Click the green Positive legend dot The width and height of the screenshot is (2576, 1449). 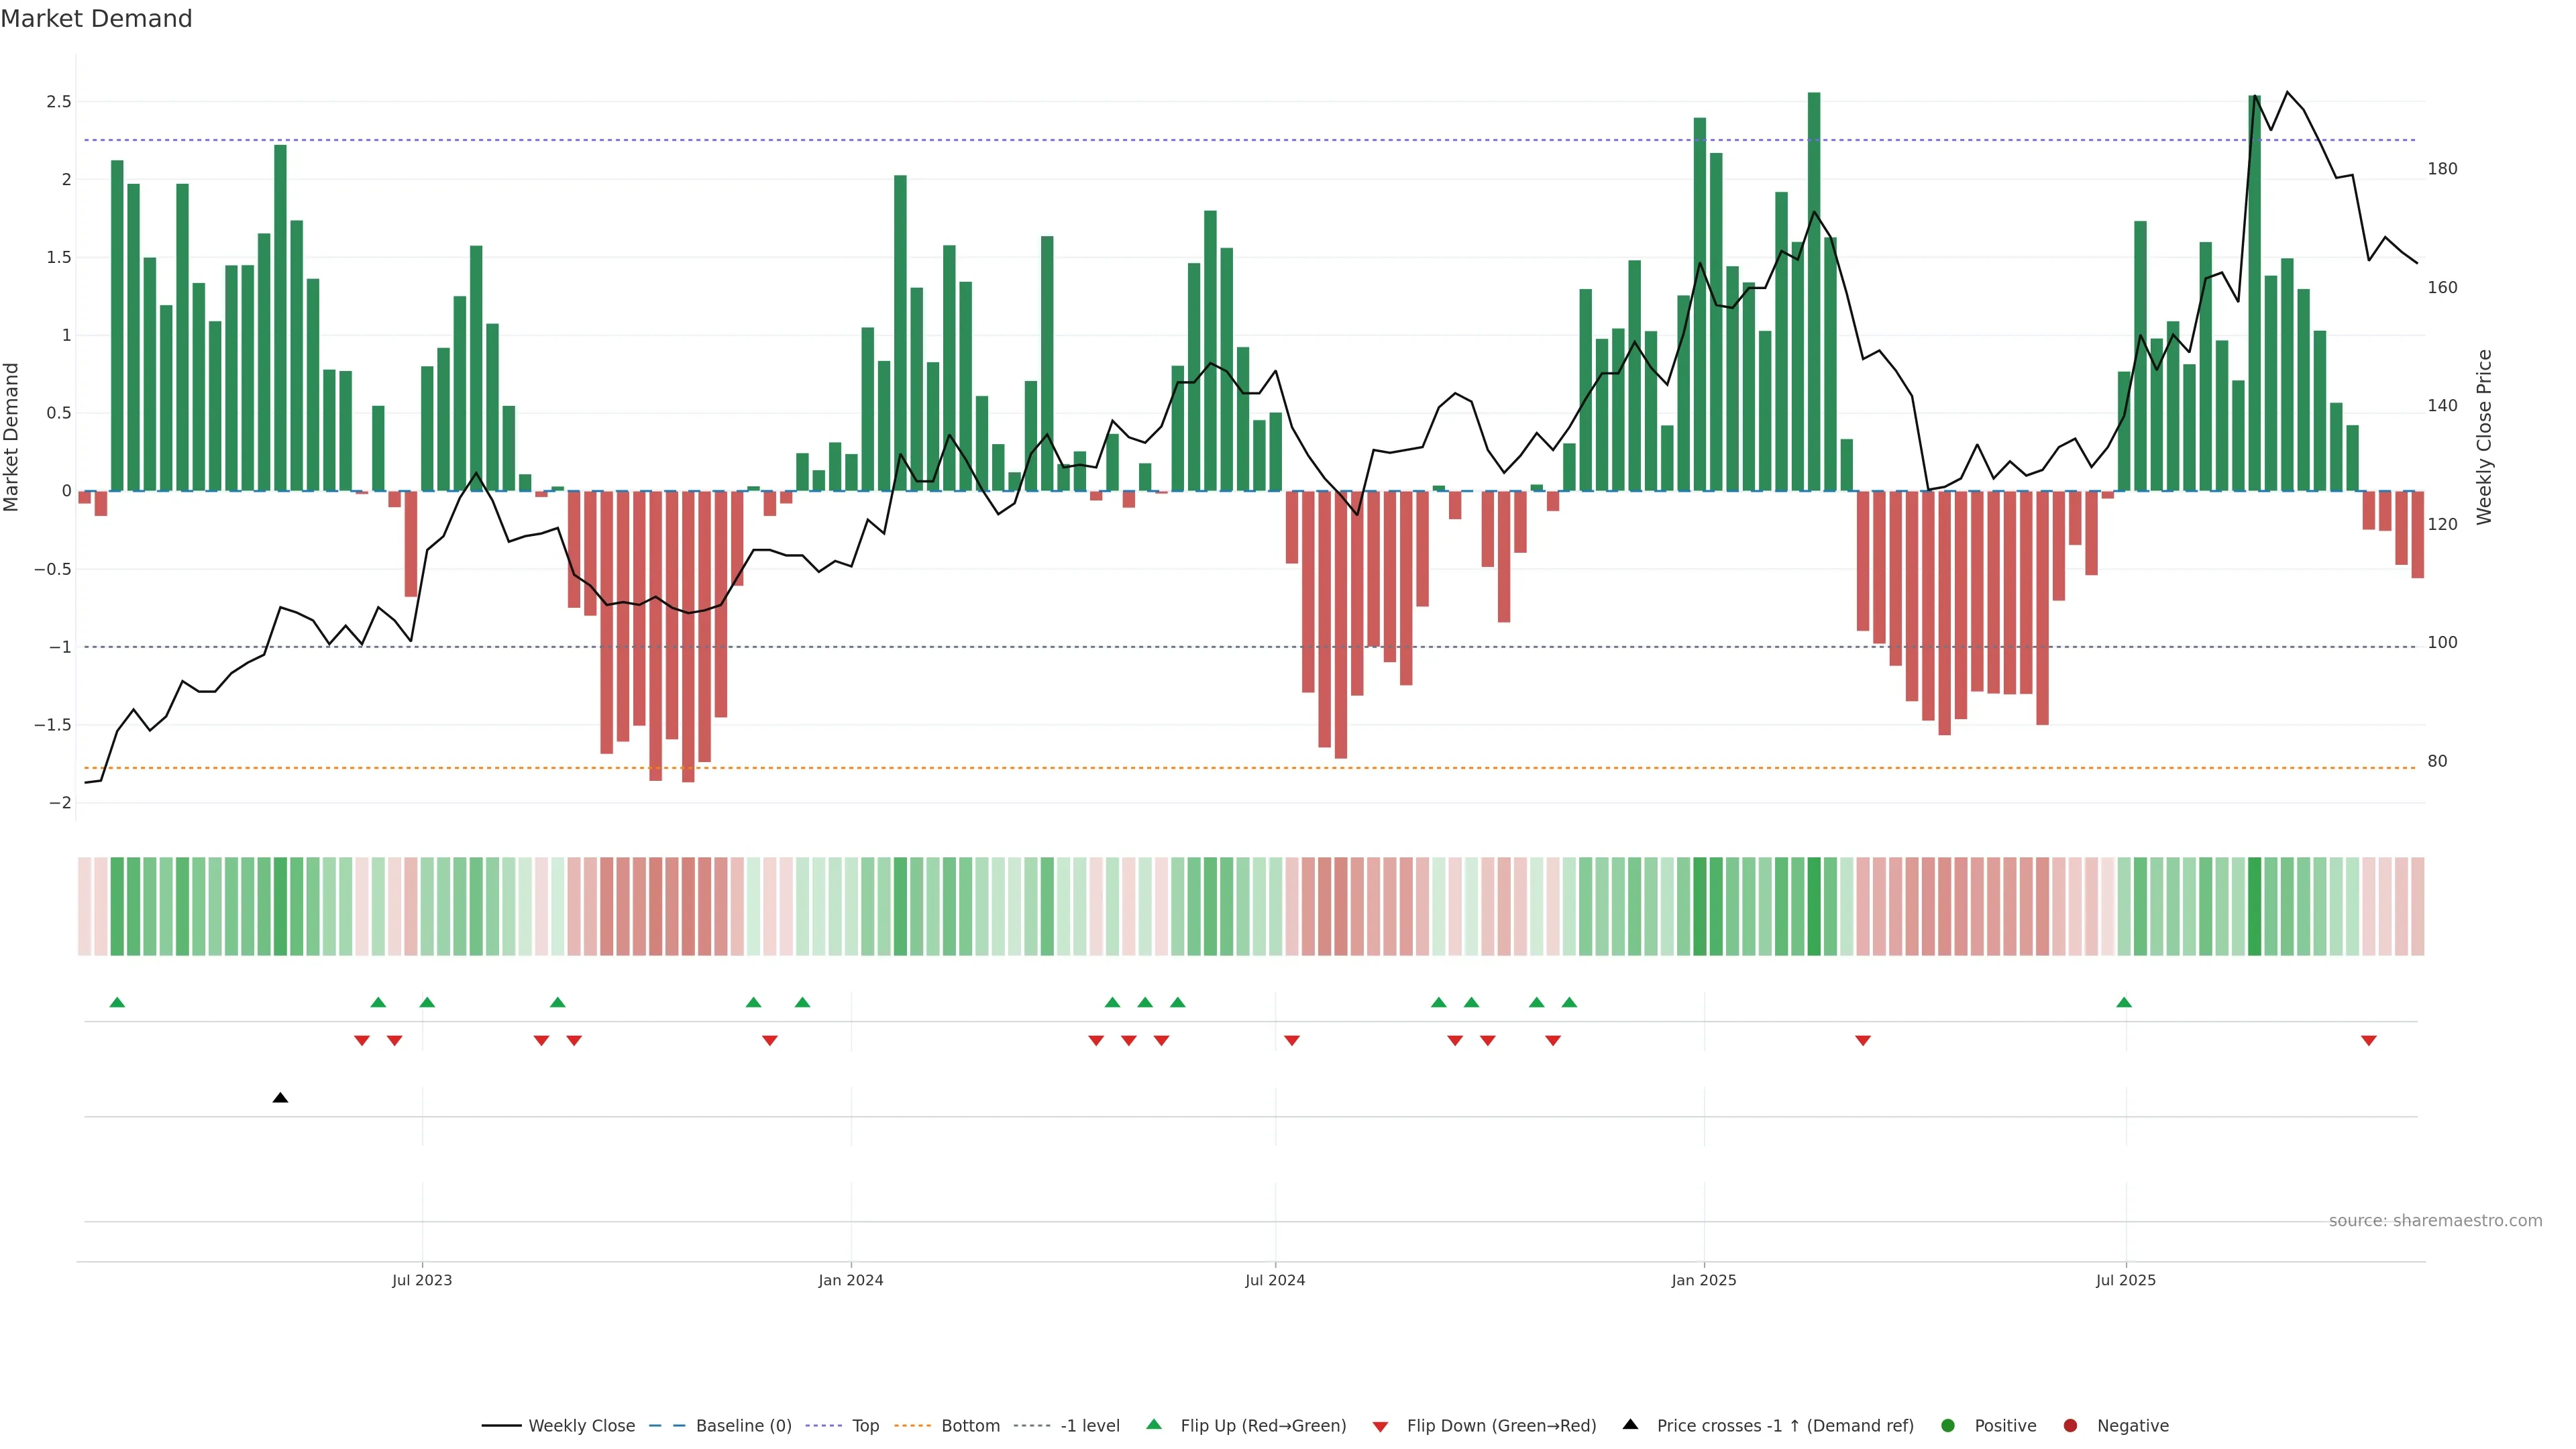pyautogui.click(x=1947, y=1426)
